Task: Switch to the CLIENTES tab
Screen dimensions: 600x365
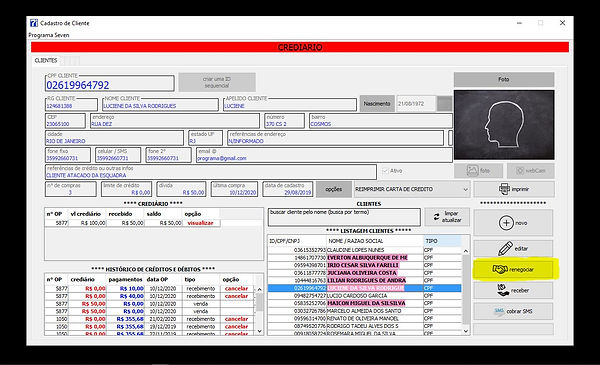Action: tap(46, 60)
